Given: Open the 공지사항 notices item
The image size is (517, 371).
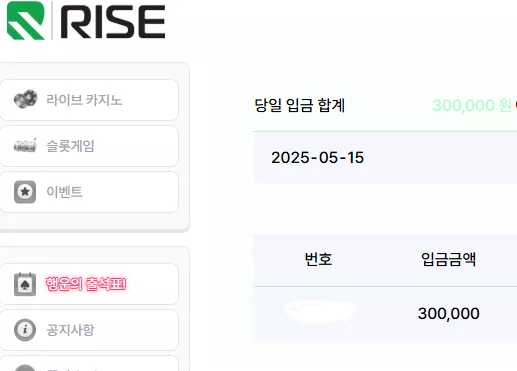Looking at the screenshot, I should pos(89,330).
